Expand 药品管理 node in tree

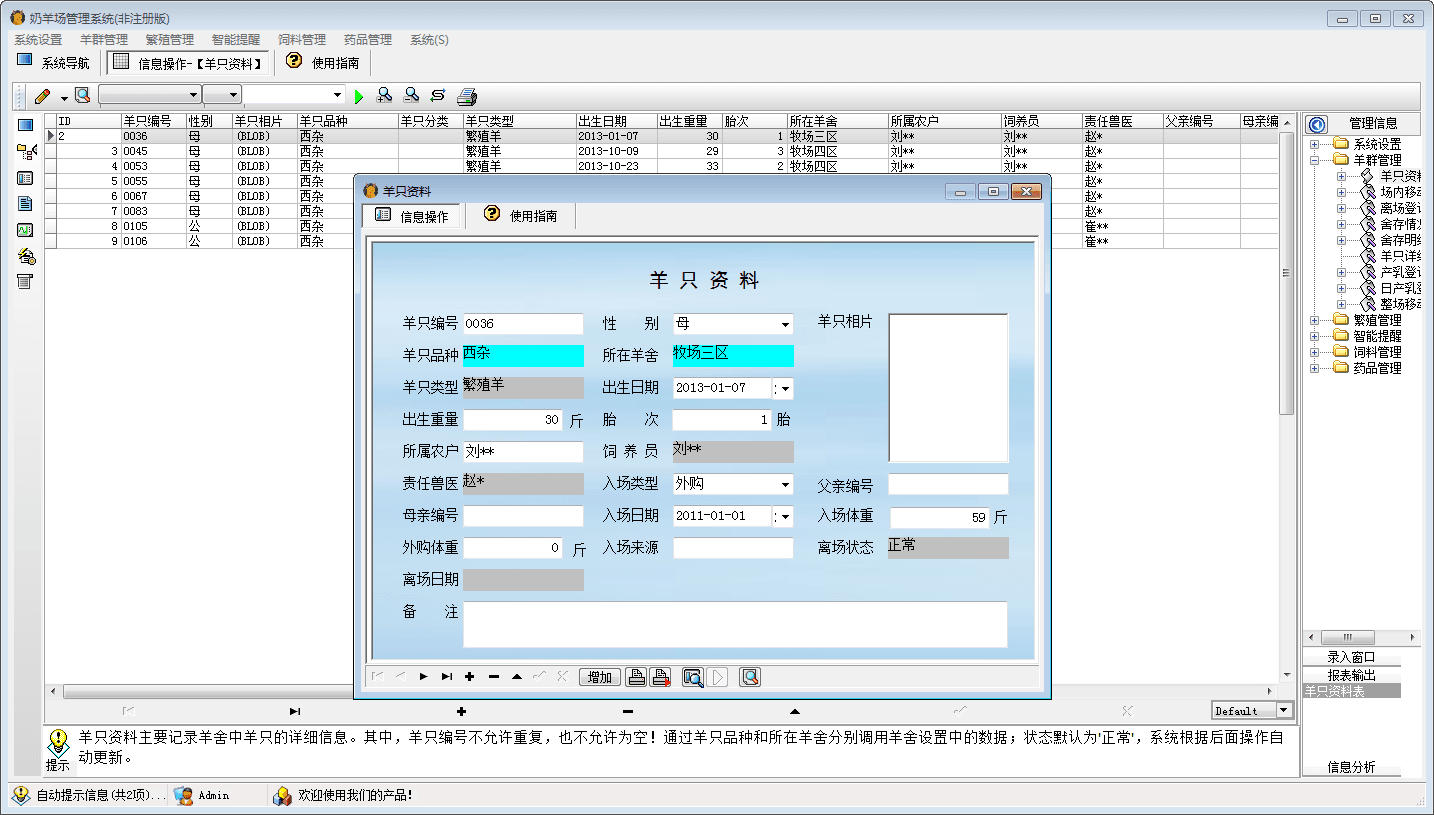(1315, 368)
